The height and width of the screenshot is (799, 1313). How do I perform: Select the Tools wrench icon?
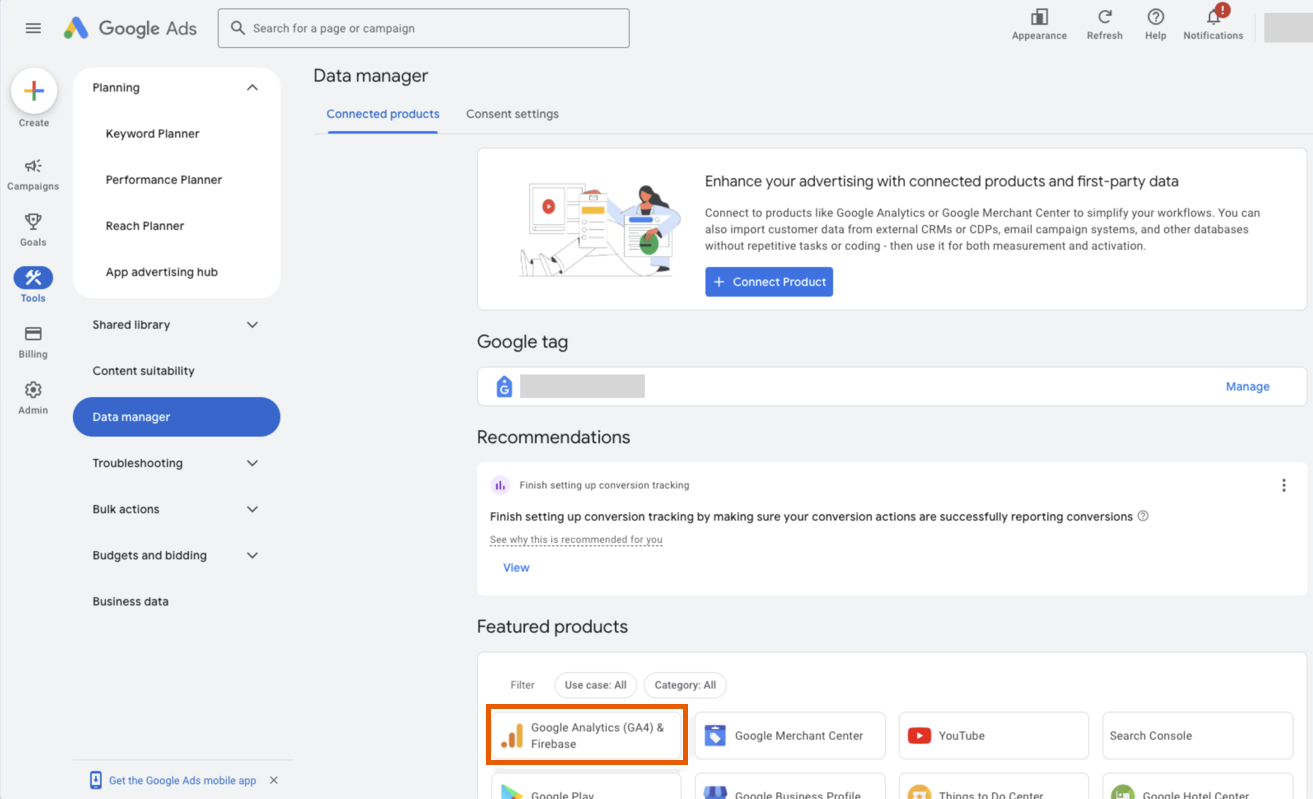tap(33, 278)
